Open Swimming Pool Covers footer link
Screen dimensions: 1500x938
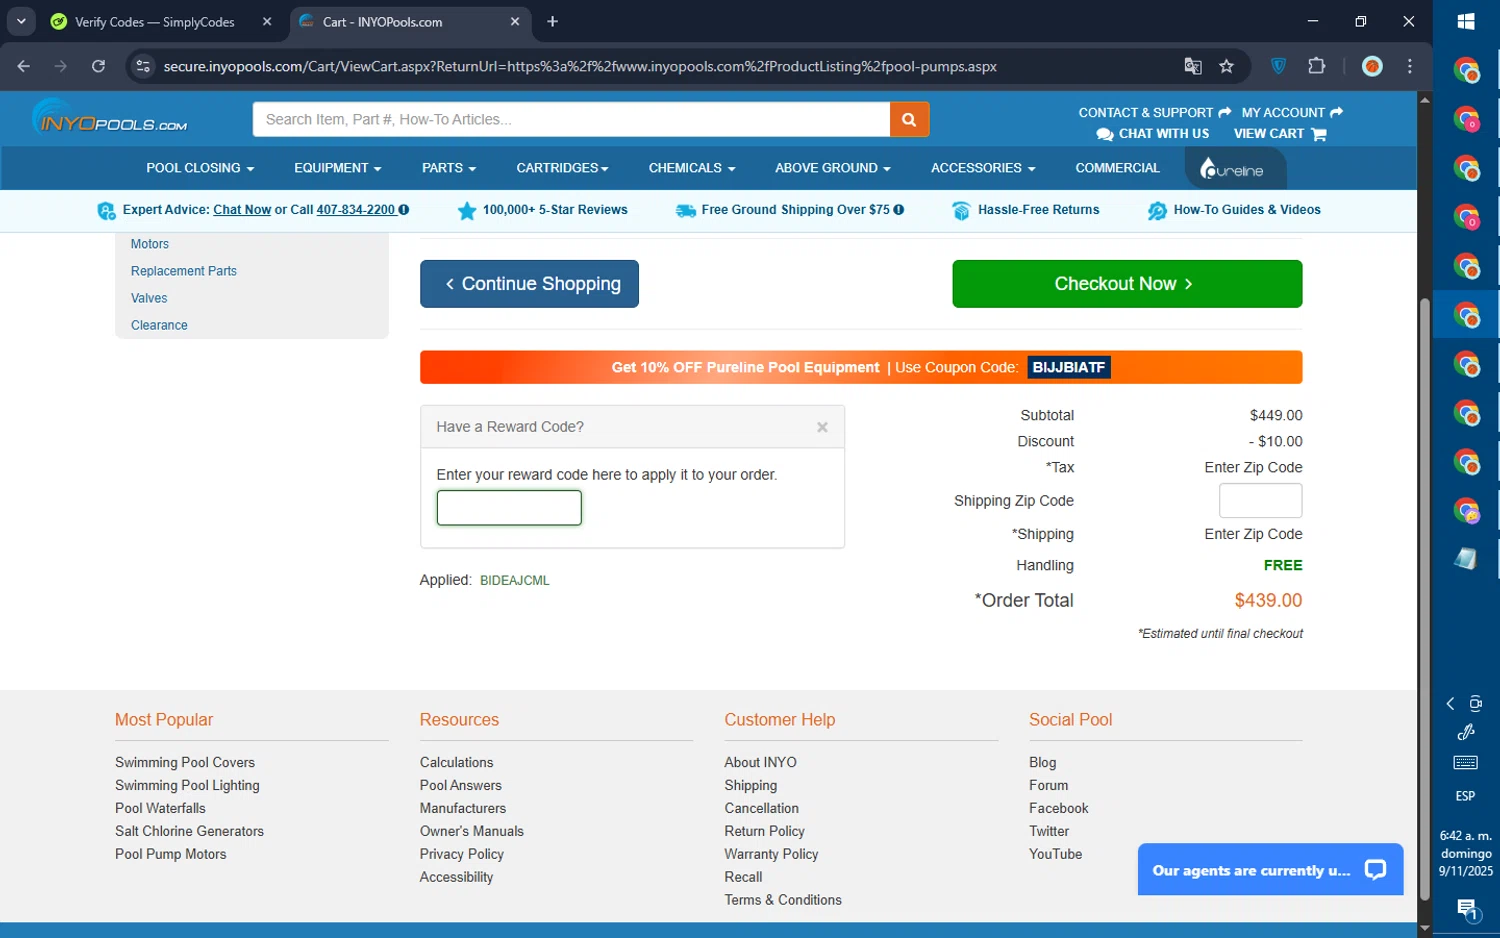[185, 762]
